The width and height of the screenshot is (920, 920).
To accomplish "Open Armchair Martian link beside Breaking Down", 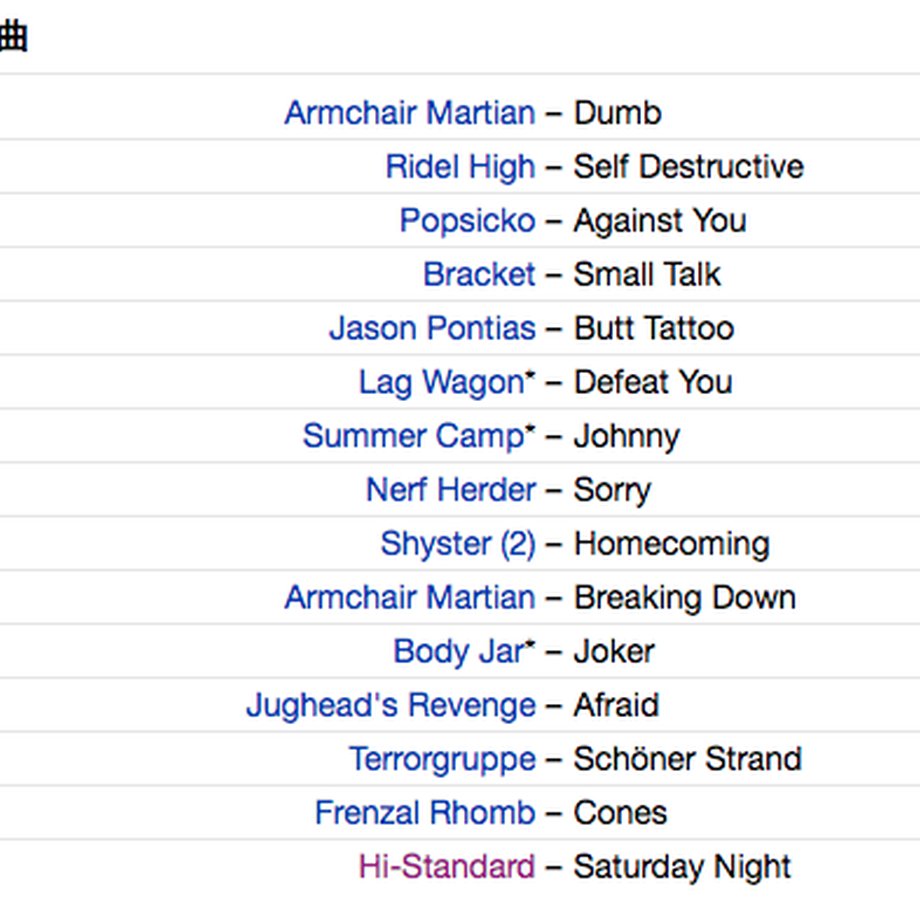I will pyautogui.click(x=410, y=598).
